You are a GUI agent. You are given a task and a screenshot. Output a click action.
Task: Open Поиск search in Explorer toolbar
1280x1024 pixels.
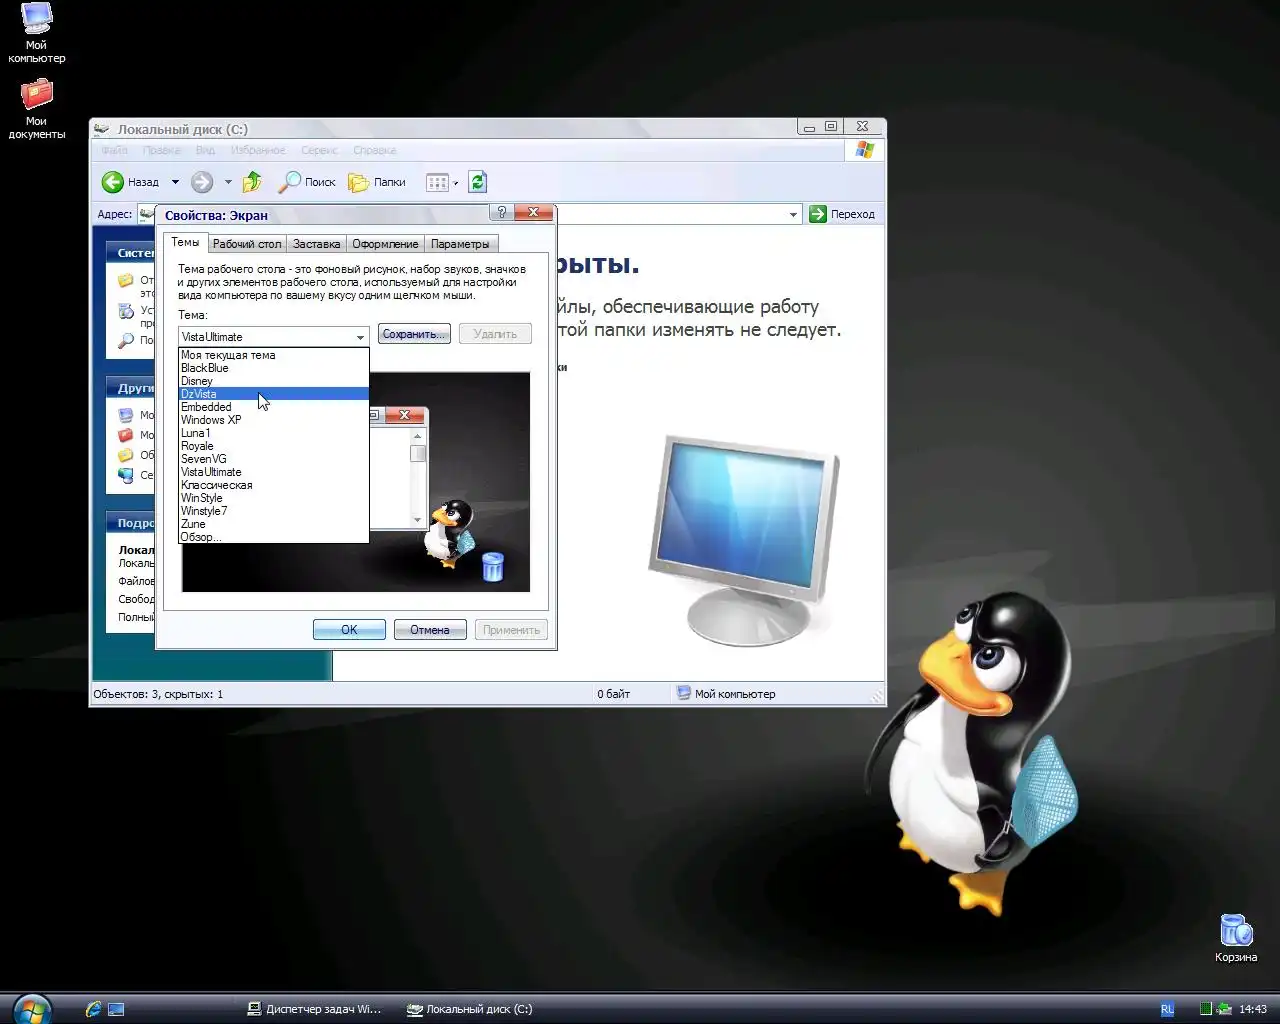tap(307, 182)
